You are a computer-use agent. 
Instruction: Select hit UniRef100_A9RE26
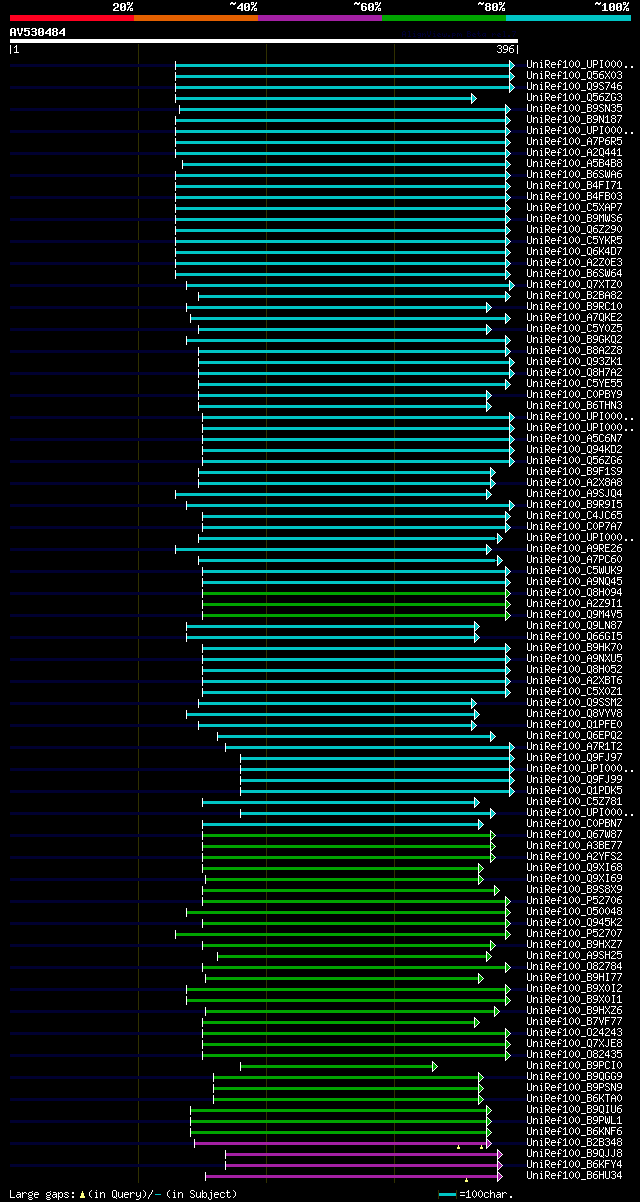click(574, 548)
